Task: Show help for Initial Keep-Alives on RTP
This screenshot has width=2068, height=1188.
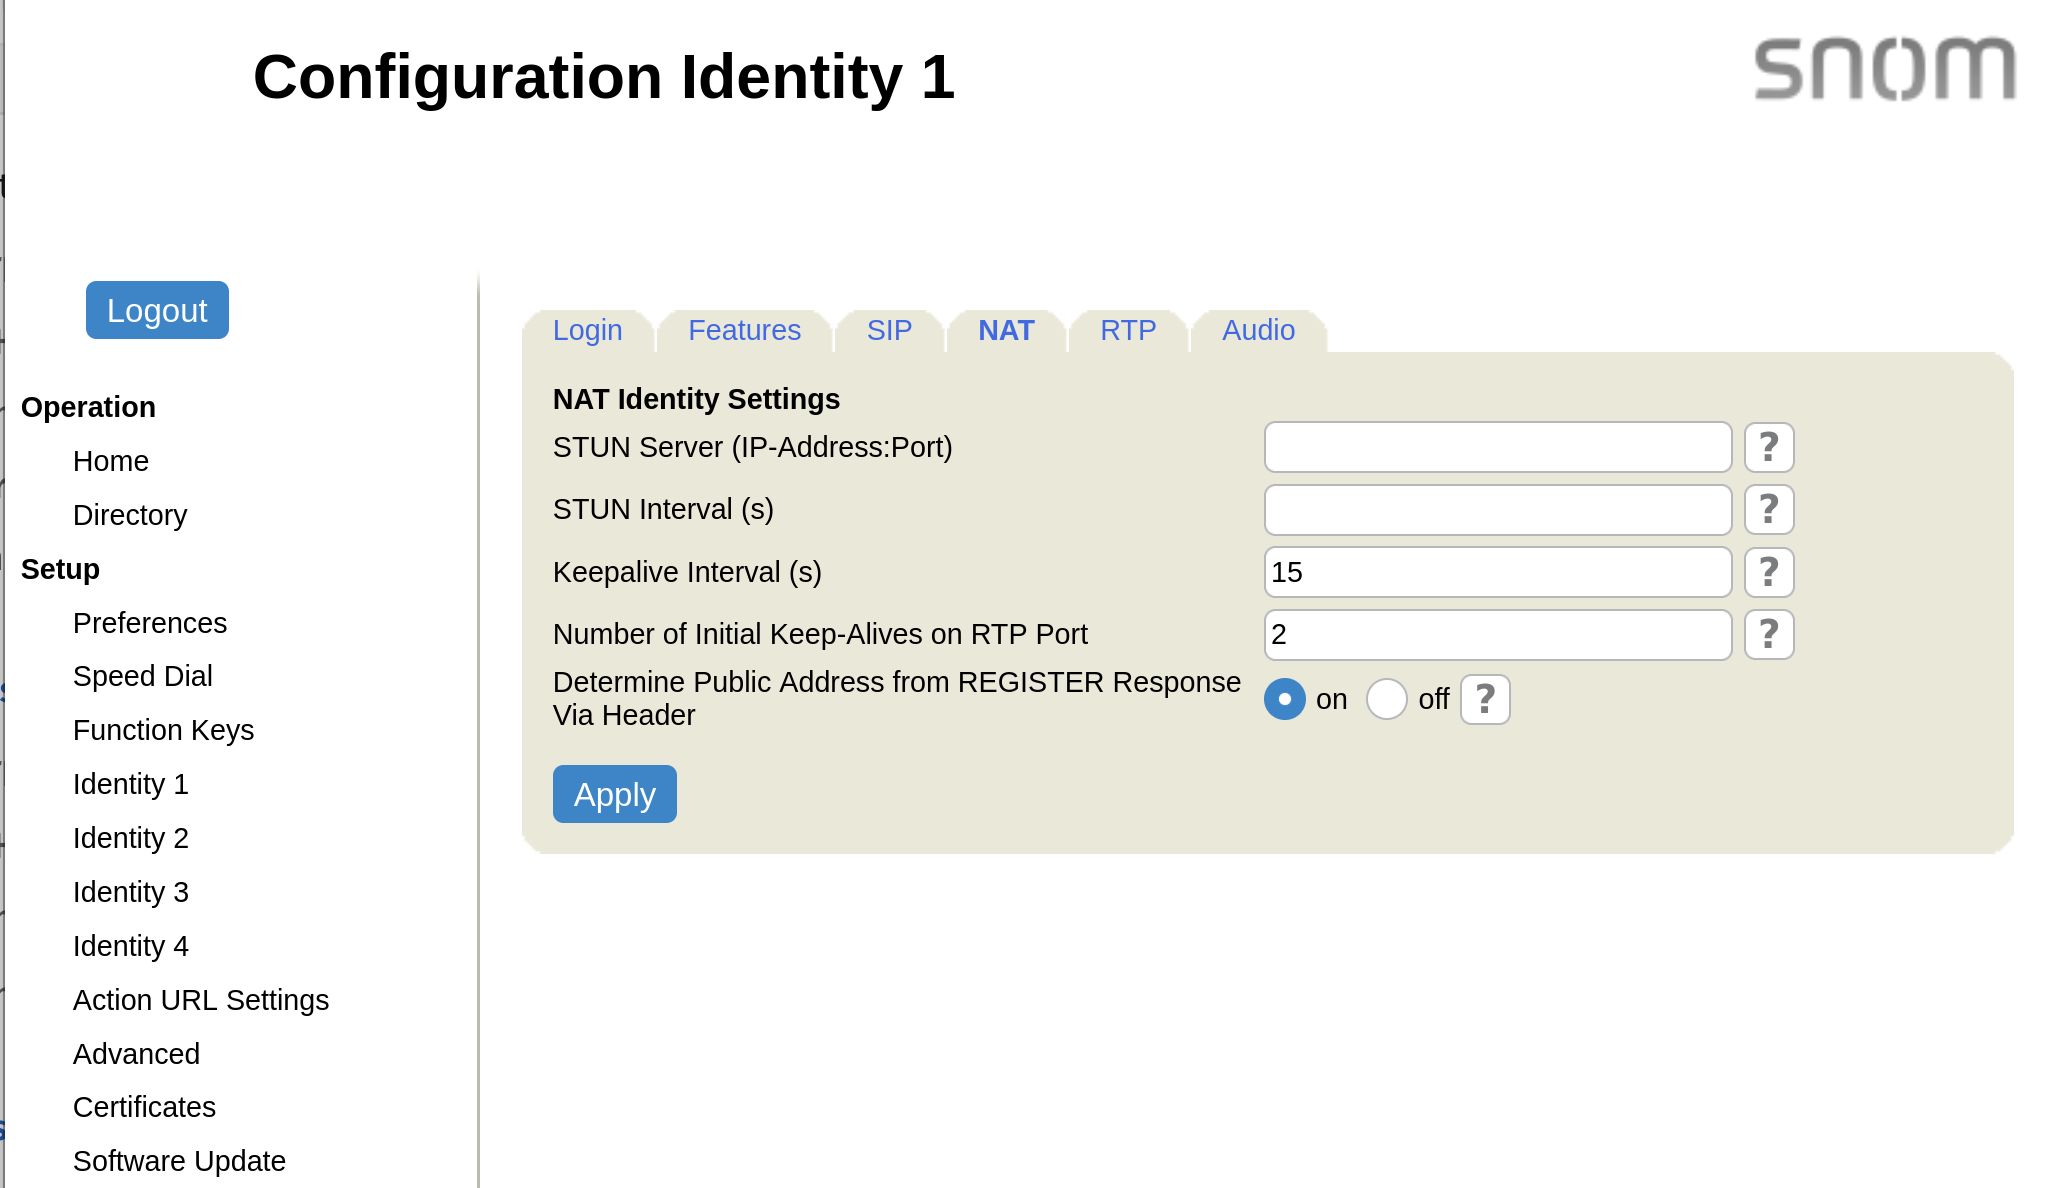Action: 1768,634
